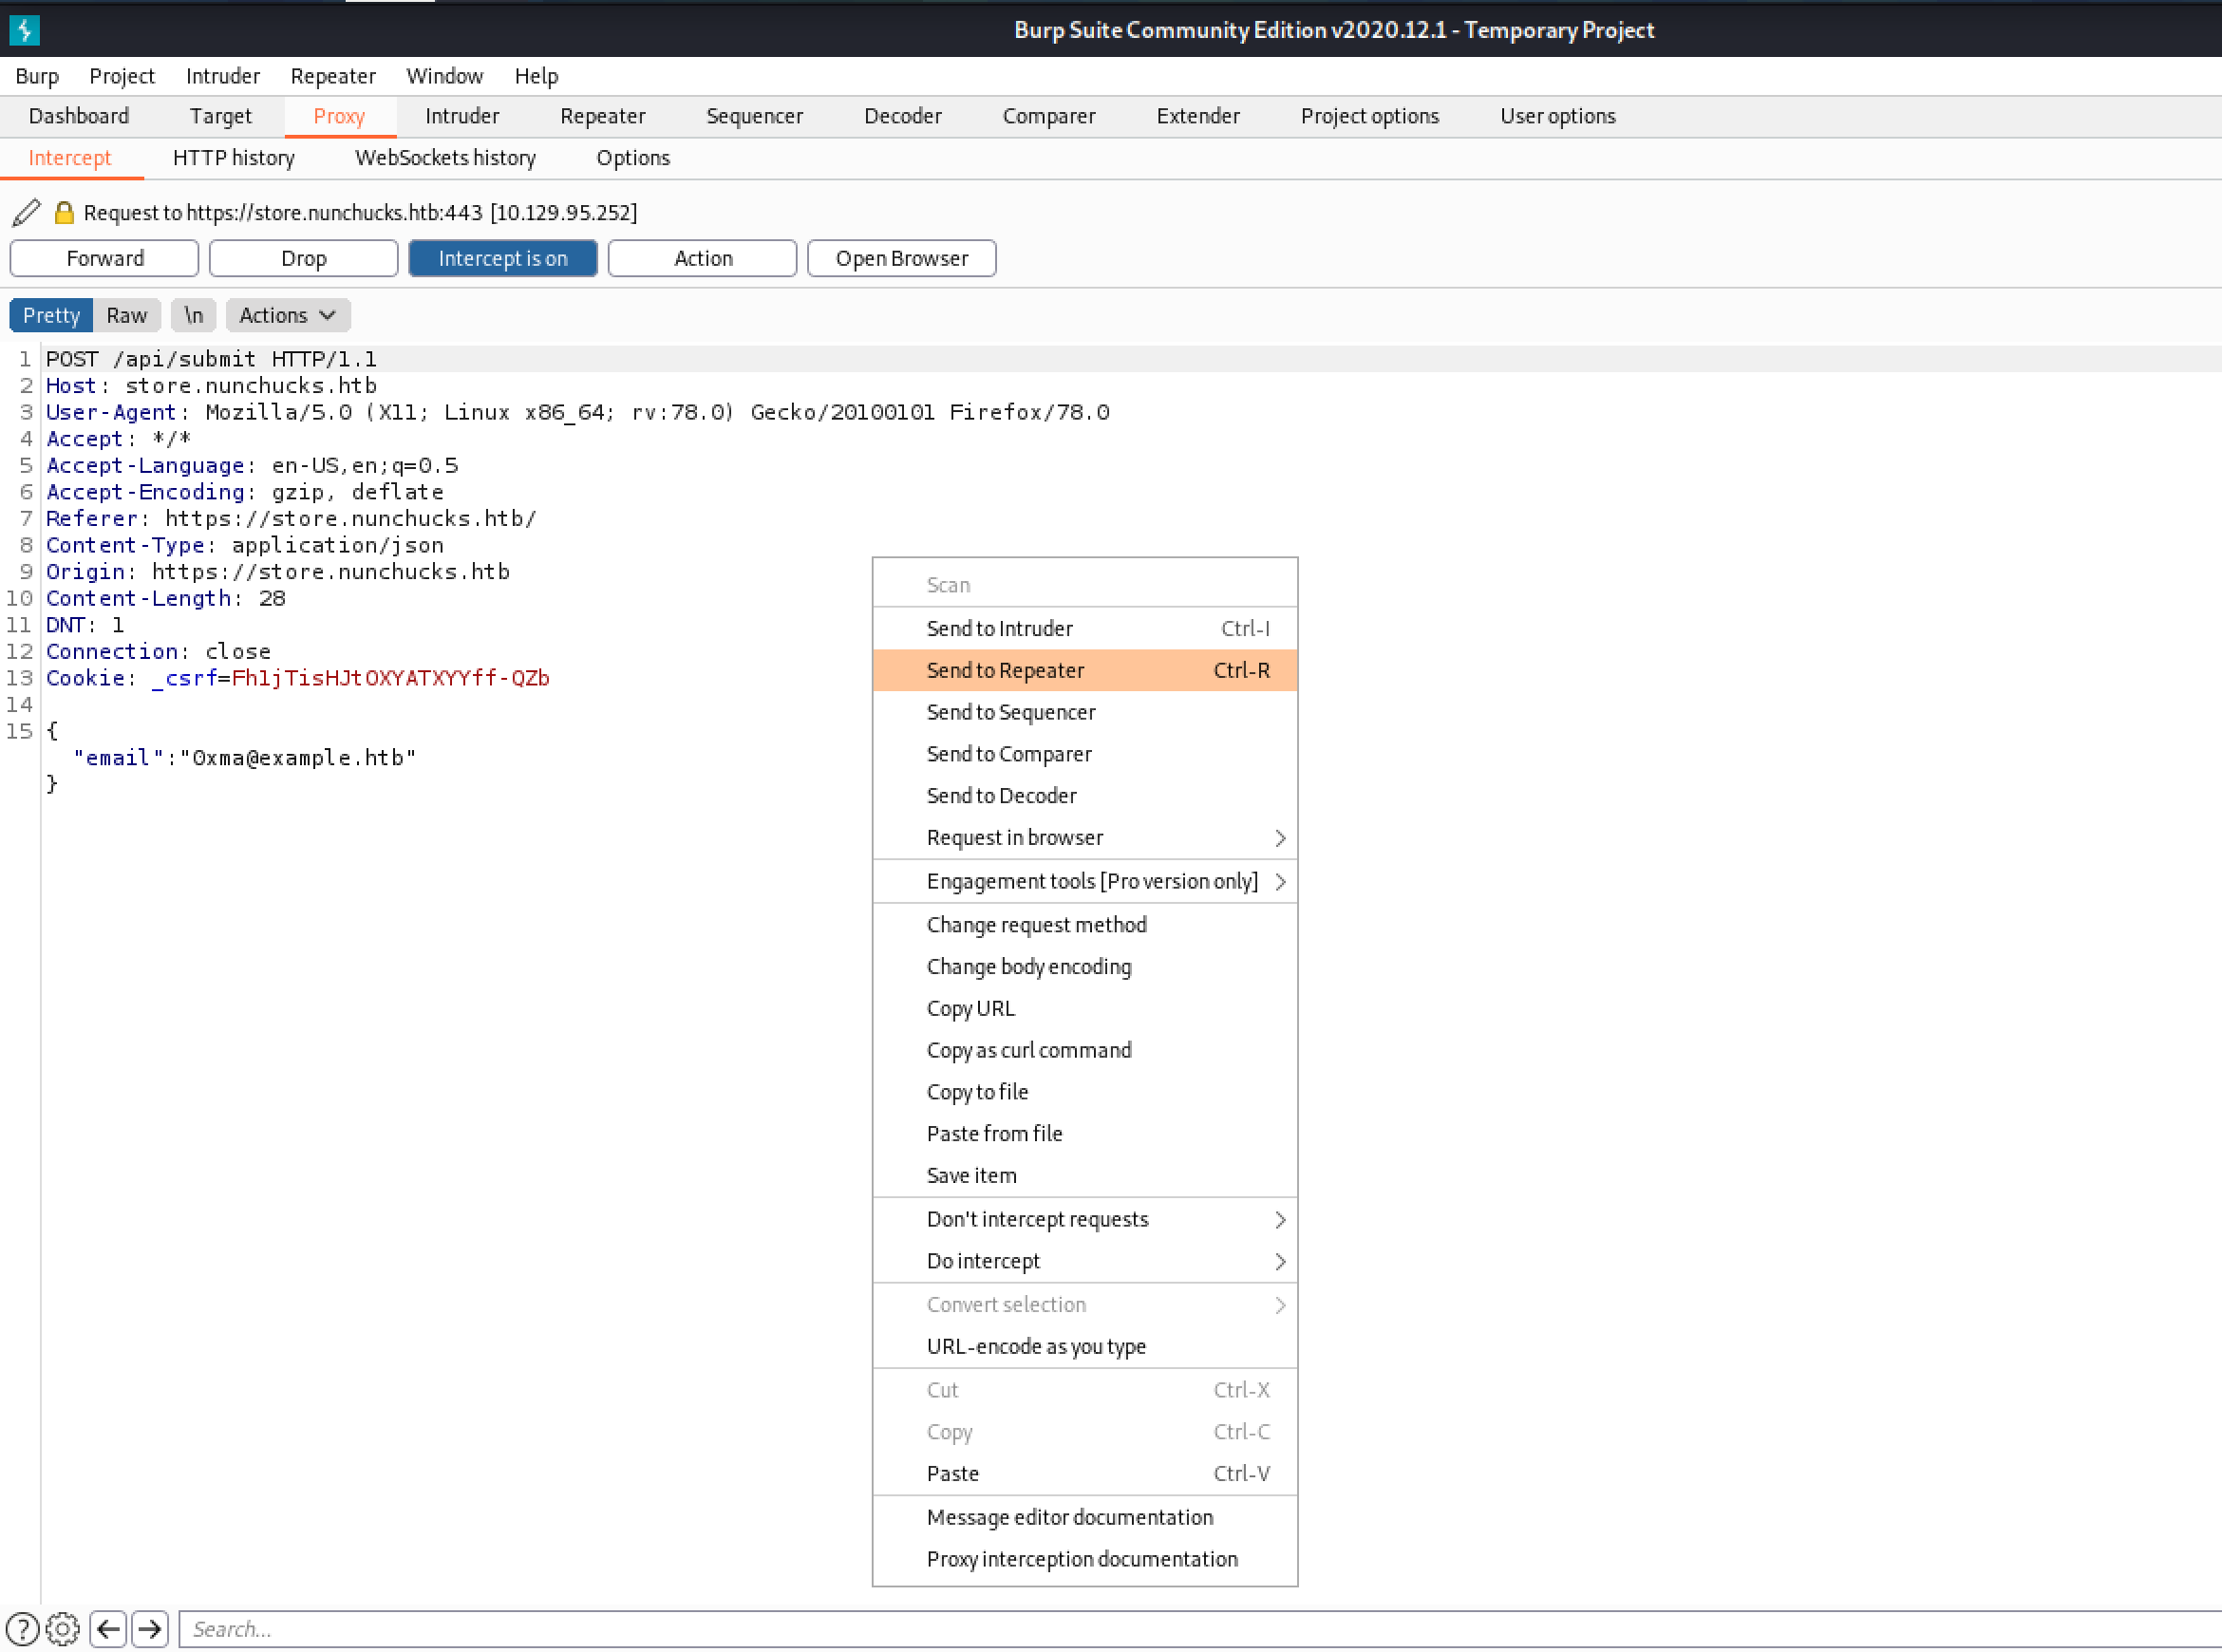The height and width of the screenshot is (1652, 2222).
Task: Open the Window menu
Action: (x=445, y=76)
